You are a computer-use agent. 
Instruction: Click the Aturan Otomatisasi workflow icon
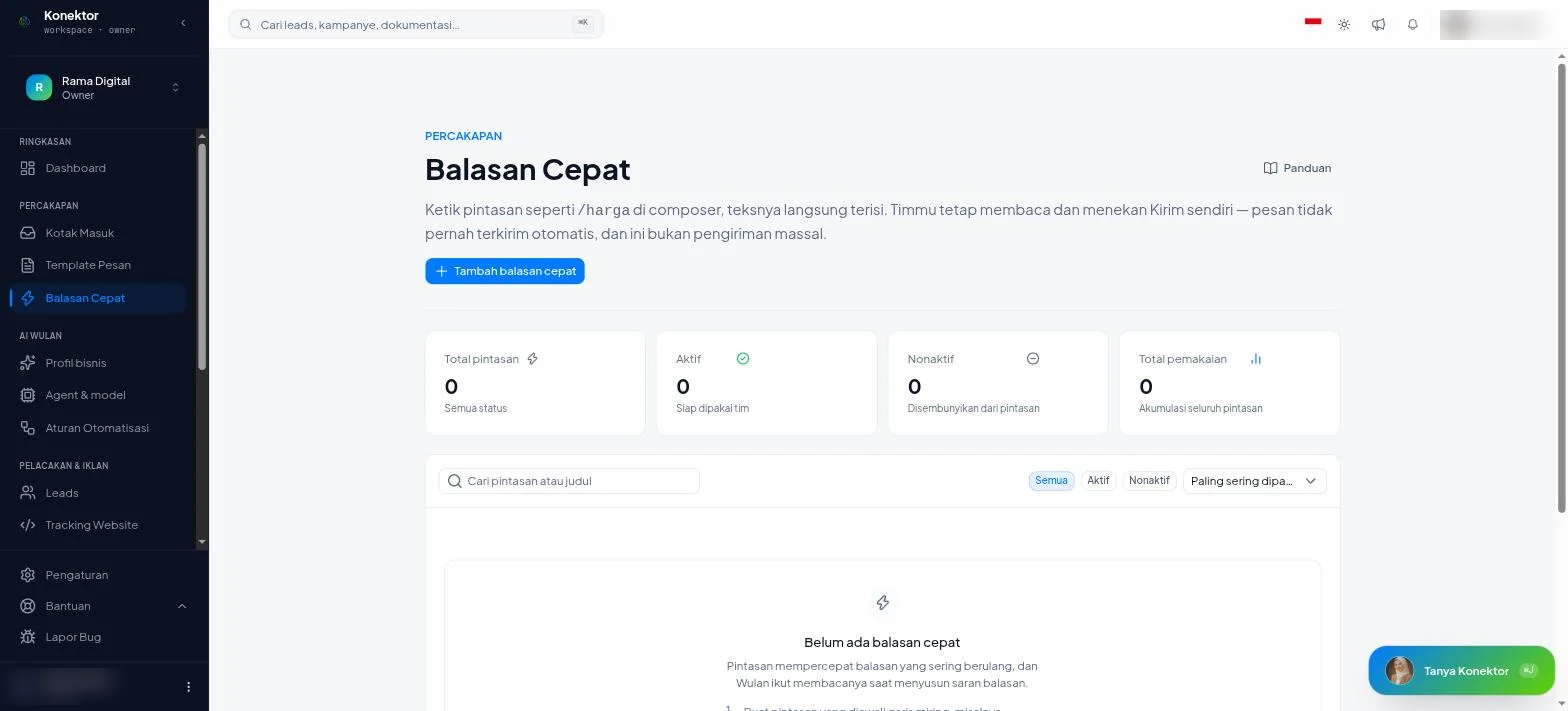(28, 428)
